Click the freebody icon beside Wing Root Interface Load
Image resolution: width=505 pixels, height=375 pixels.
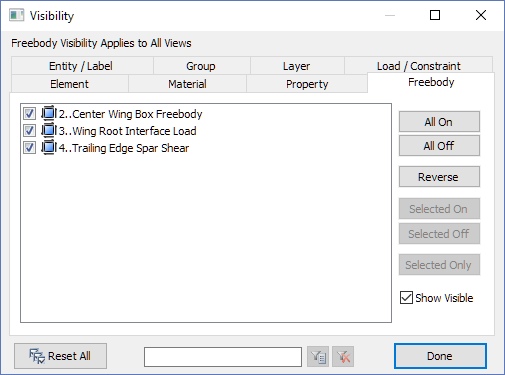[49, 131]
